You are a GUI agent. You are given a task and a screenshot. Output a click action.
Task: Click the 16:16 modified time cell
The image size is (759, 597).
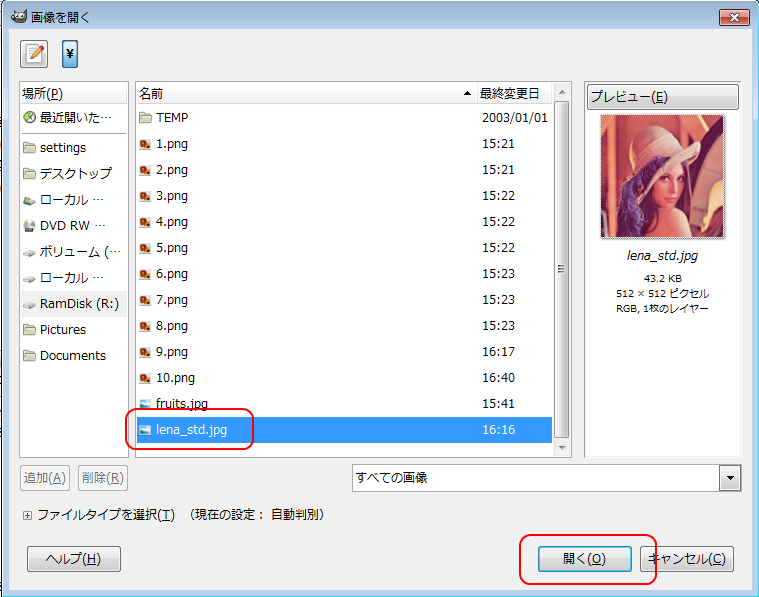499,430
